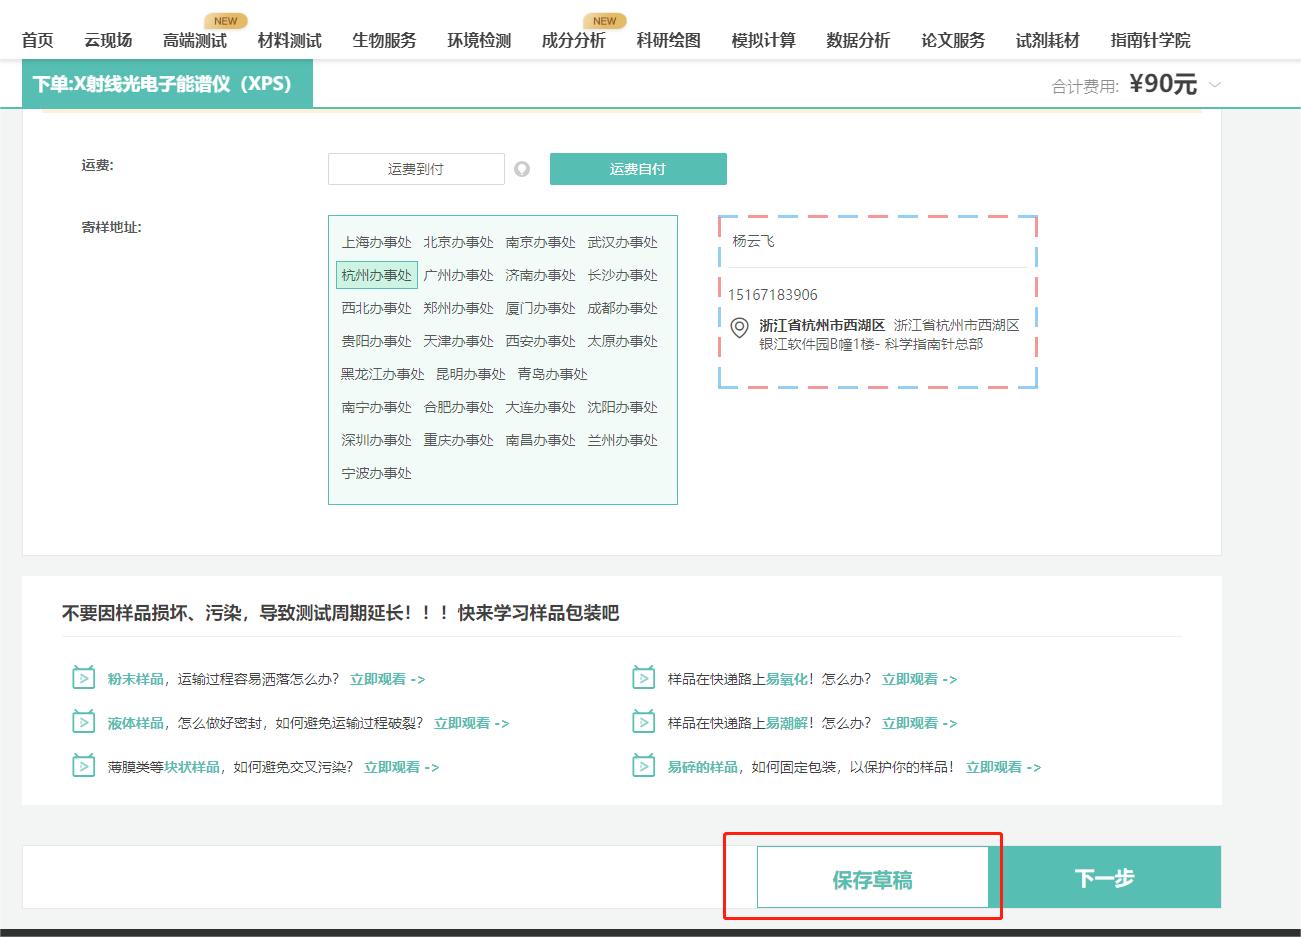Click the play icon next to 块状样品 tip

point(84,767)
